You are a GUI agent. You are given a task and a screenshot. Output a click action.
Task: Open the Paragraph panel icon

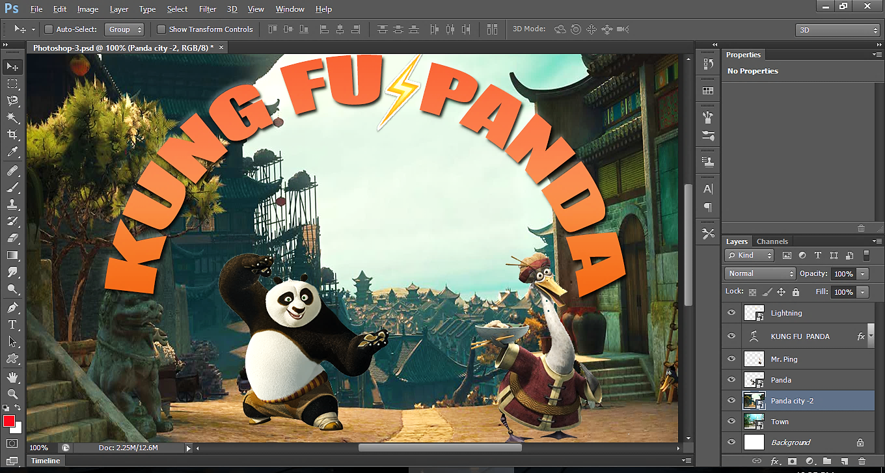pyautogui.click(x=708, y=207)
